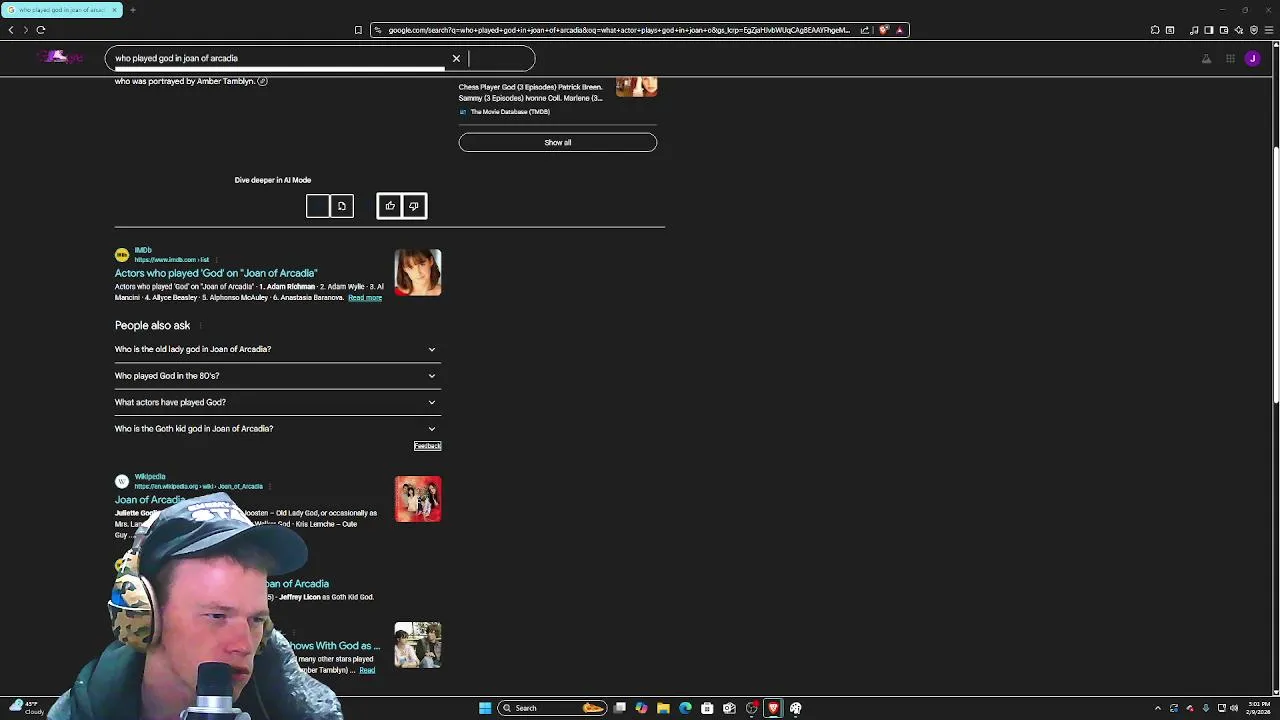
Task: Click in the Google search input field
Action: coord(280,58)
